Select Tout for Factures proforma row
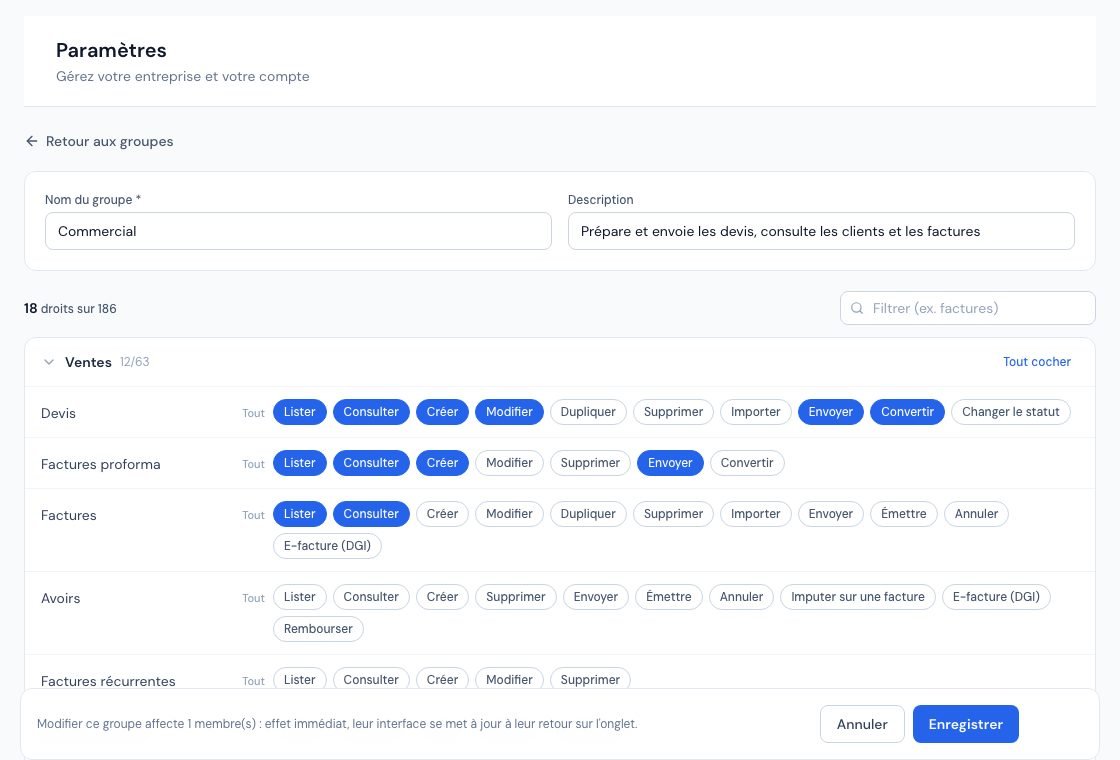 (253, 464)
